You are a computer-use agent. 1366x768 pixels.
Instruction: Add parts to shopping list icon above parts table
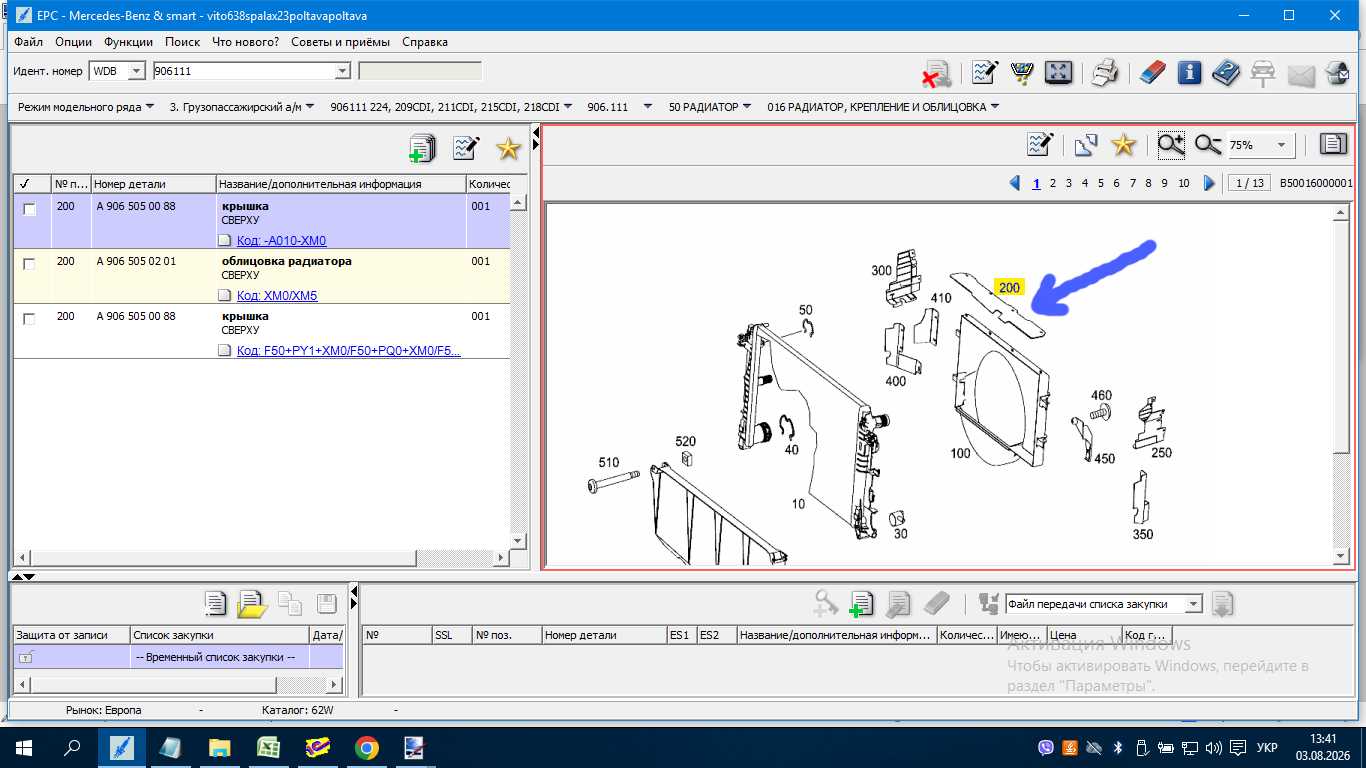423,148
